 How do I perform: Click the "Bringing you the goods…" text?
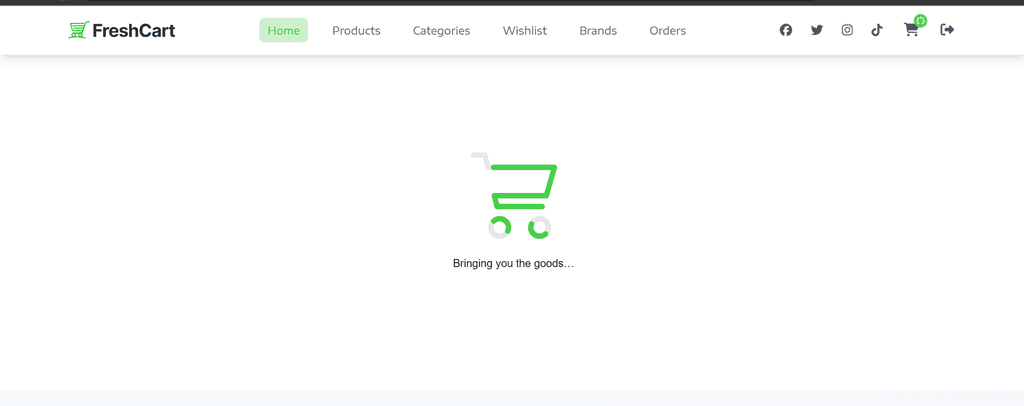[x=513, y=264]
